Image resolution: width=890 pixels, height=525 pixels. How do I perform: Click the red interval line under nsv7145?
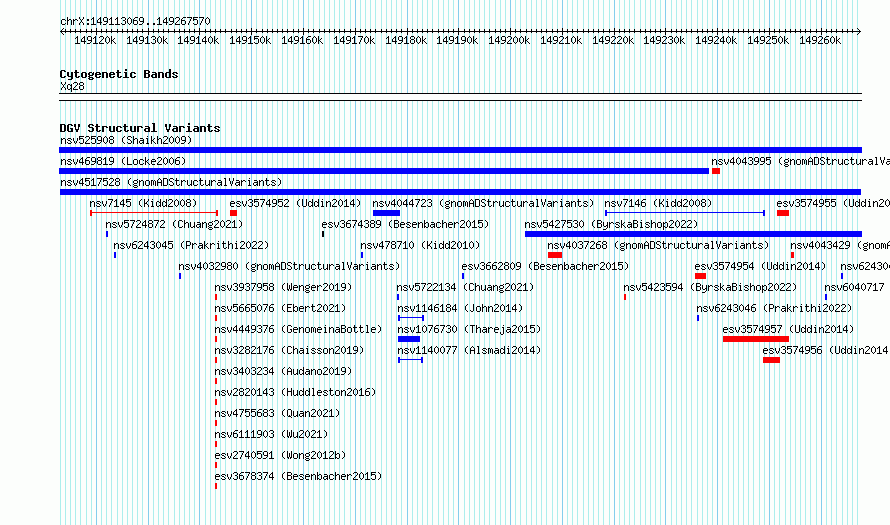point(154,213)
